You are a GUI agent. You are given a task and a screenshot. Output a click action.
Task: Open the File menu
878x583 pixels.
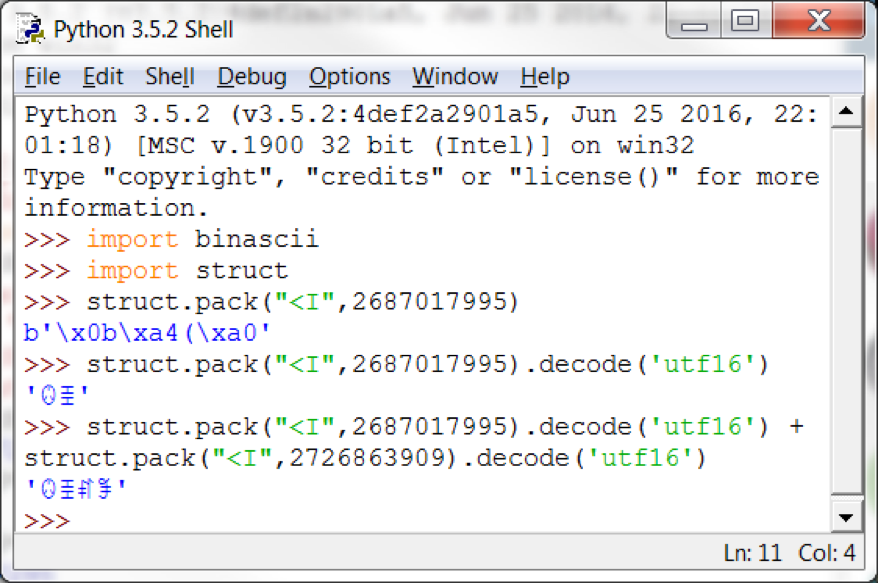(x=42, y=77)
